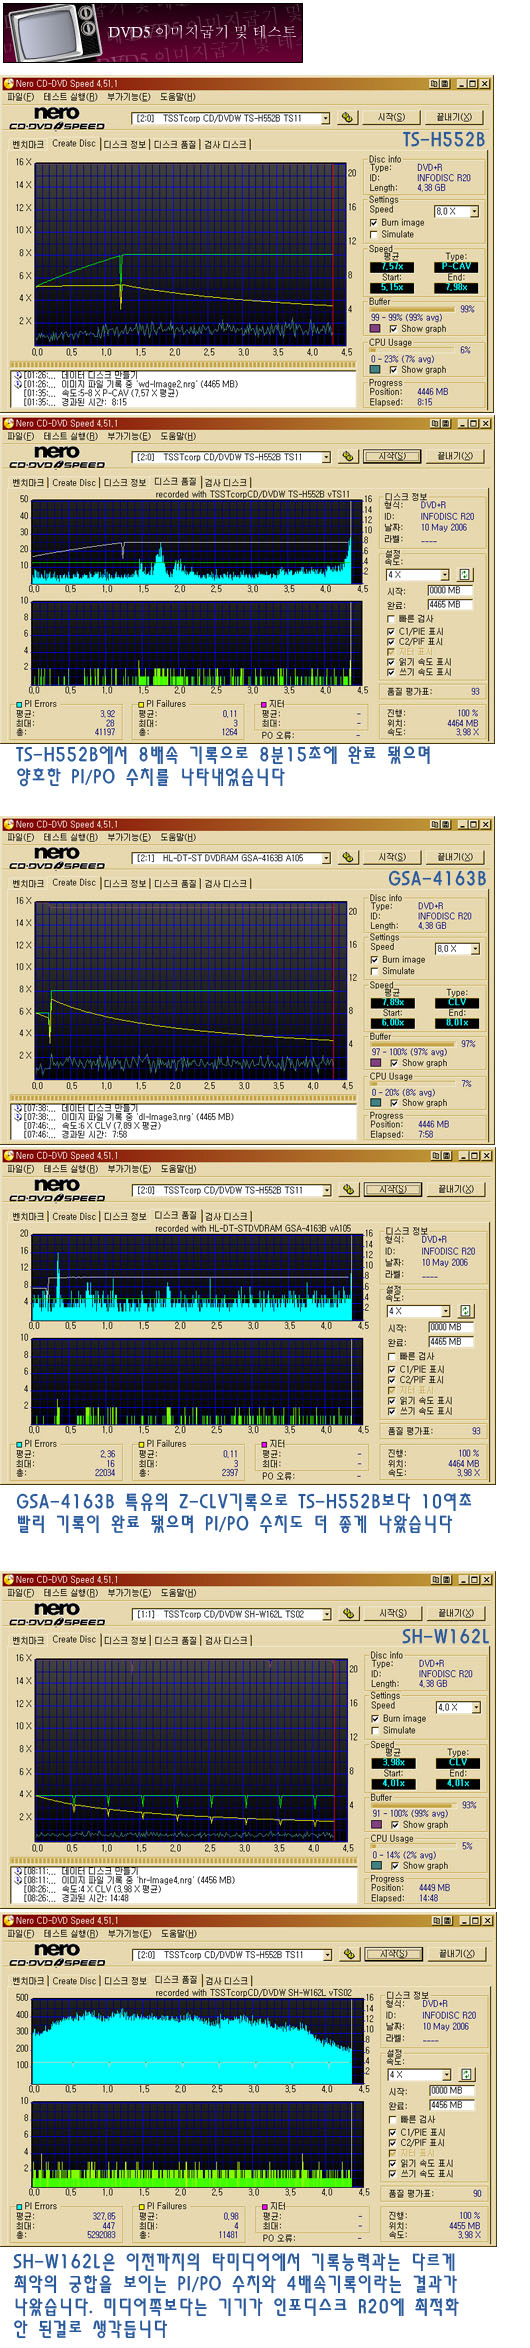Click refresh icon beside 4X speed, TS-H552B scan window

[x=465, y=575]
